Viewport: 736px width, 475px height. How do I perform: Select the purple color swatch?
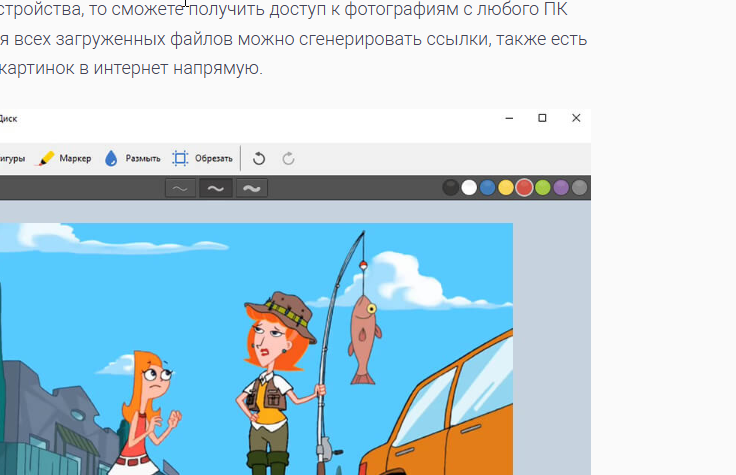561,188
